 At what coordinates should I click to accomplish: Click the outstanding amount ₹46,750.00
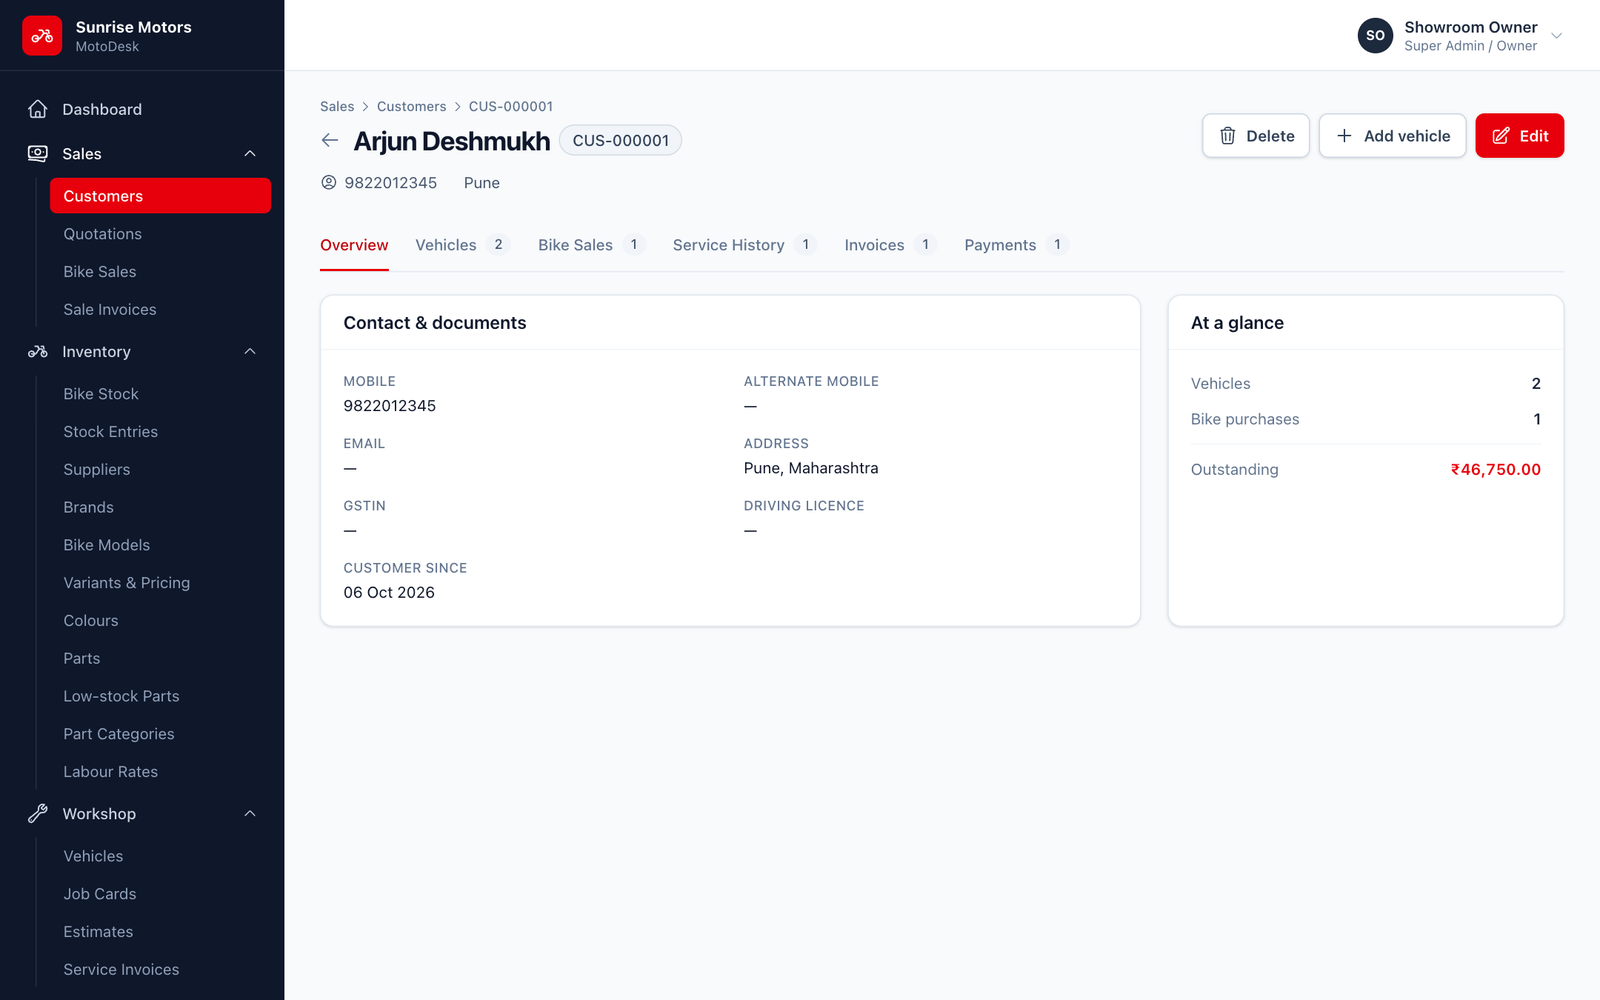[x=1496, y=470]
